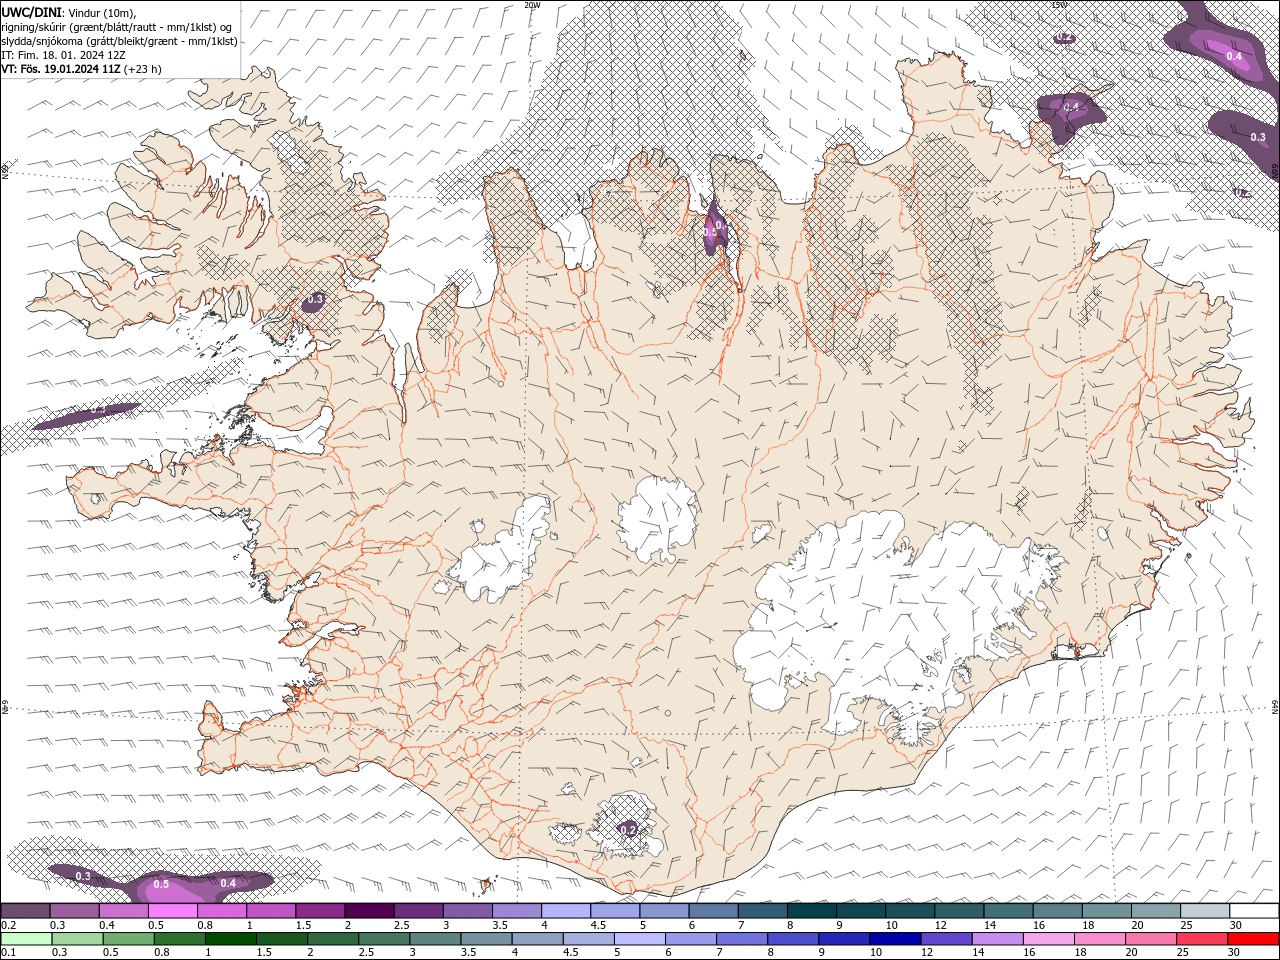Click the bold UWC/DINI title text
The height and width of the screenshot is (960, 1280).
pos(30,12)
